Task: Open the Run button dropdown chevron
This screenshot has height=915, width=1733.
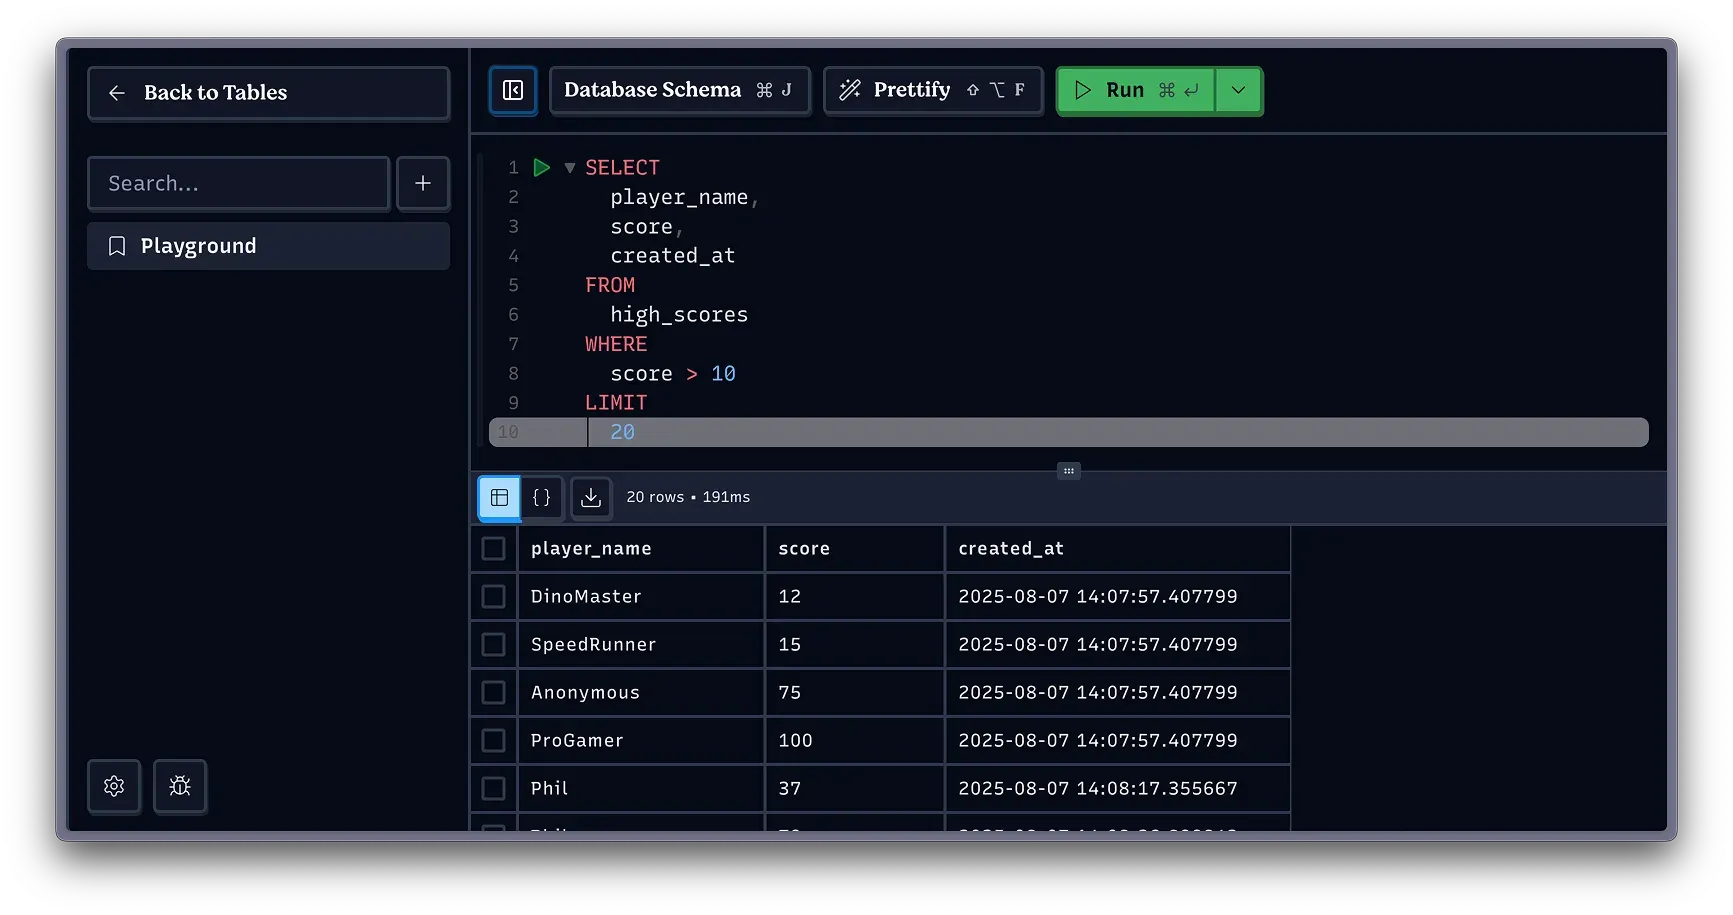Action: coord(1238,90)
